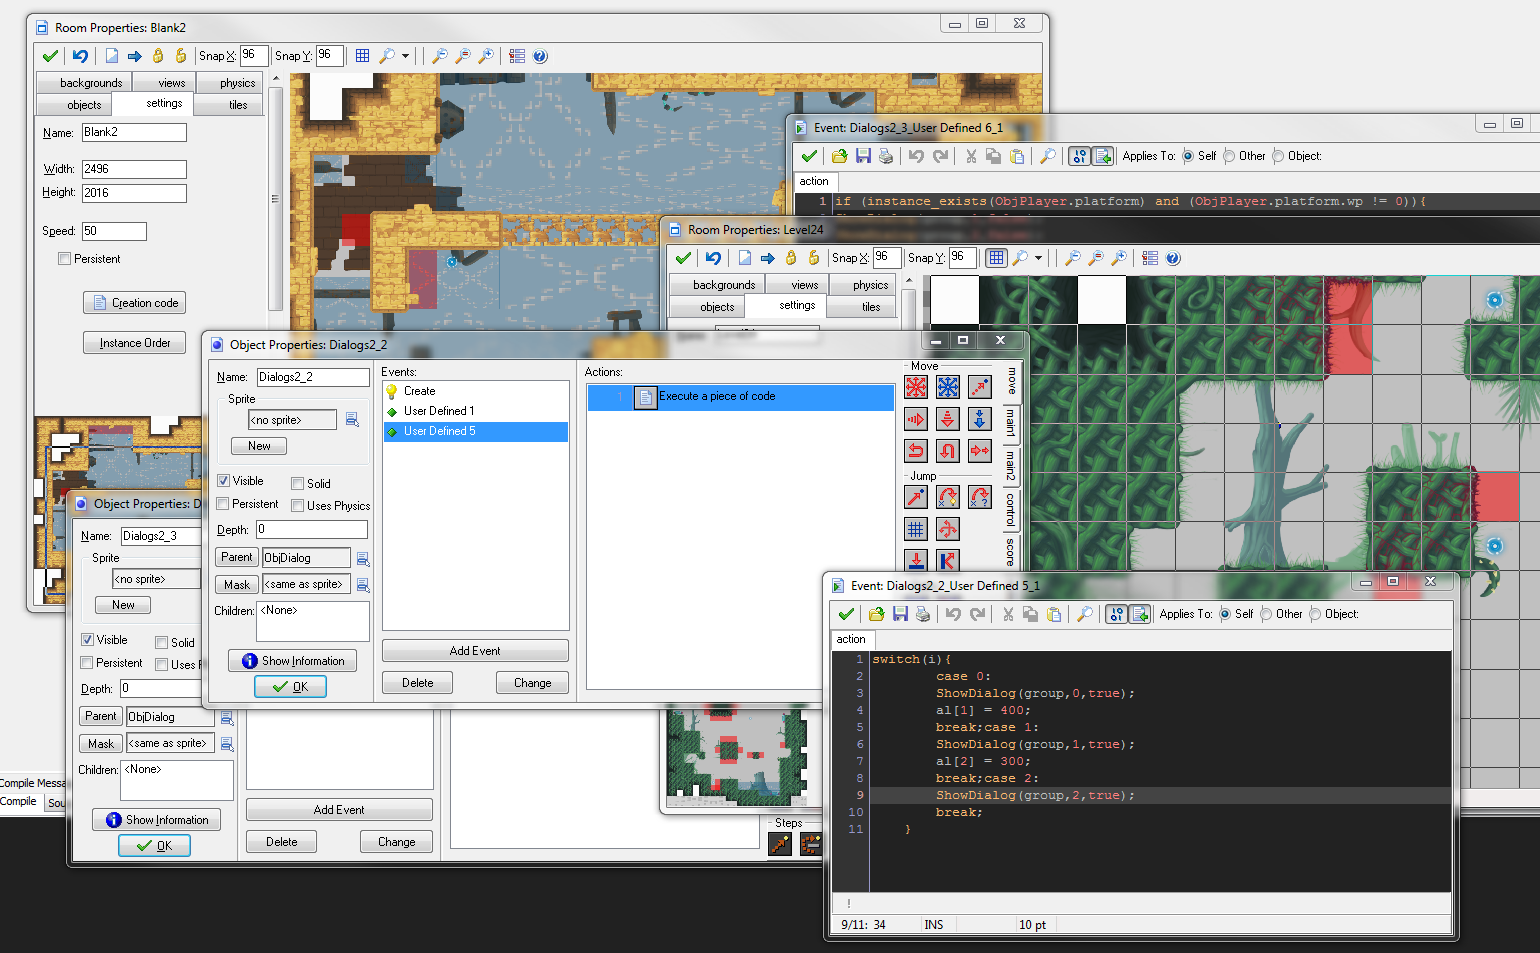The image size is (1540, 953).
Task: Toggle Solid checkbox in Dialogs2_2 properties
Action: 298,484
